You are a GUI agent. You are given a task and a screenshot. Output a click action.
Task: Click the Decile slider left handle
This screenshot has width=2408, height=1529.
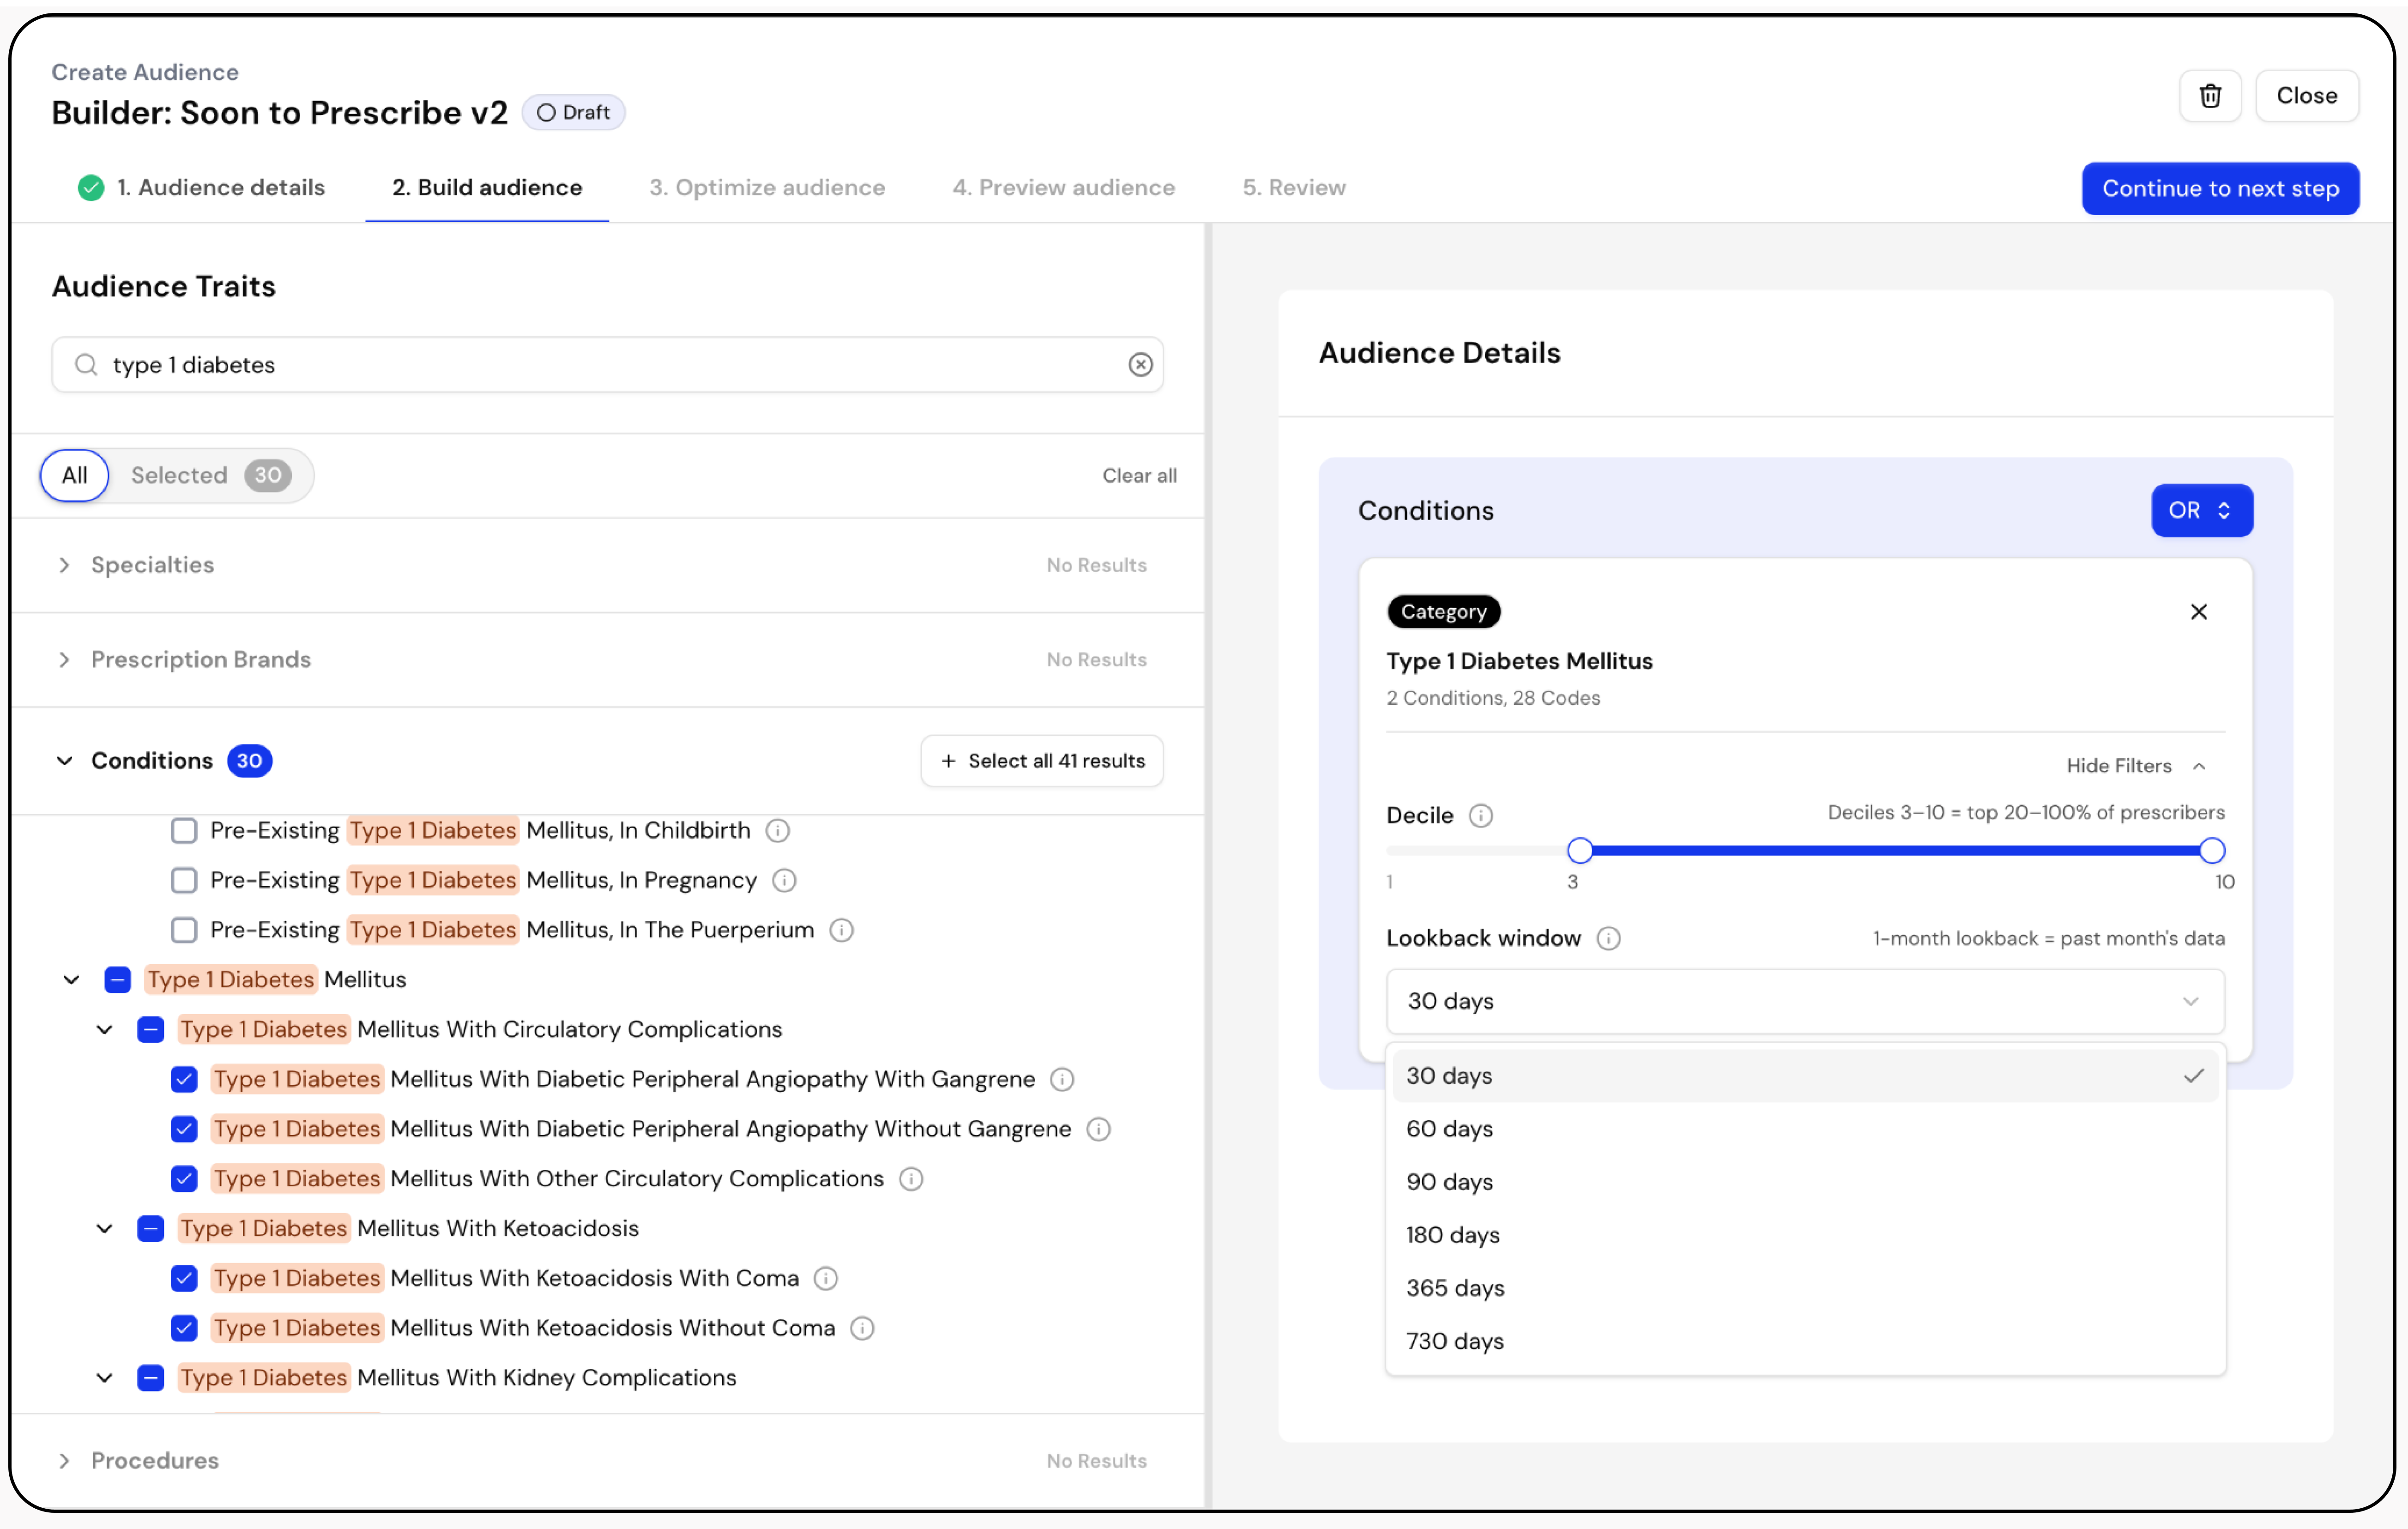coord(1579,851)
